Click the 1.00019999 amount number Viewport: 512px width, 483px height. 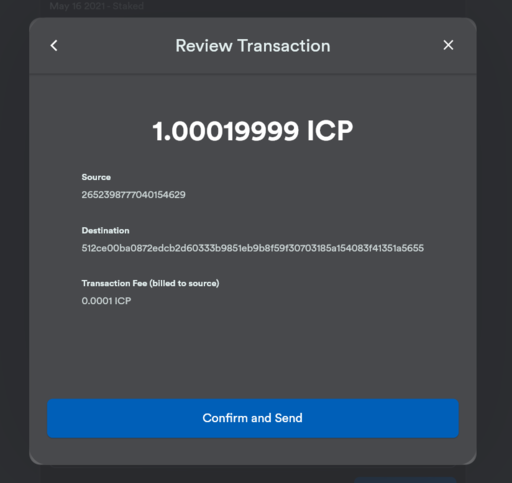225,131
